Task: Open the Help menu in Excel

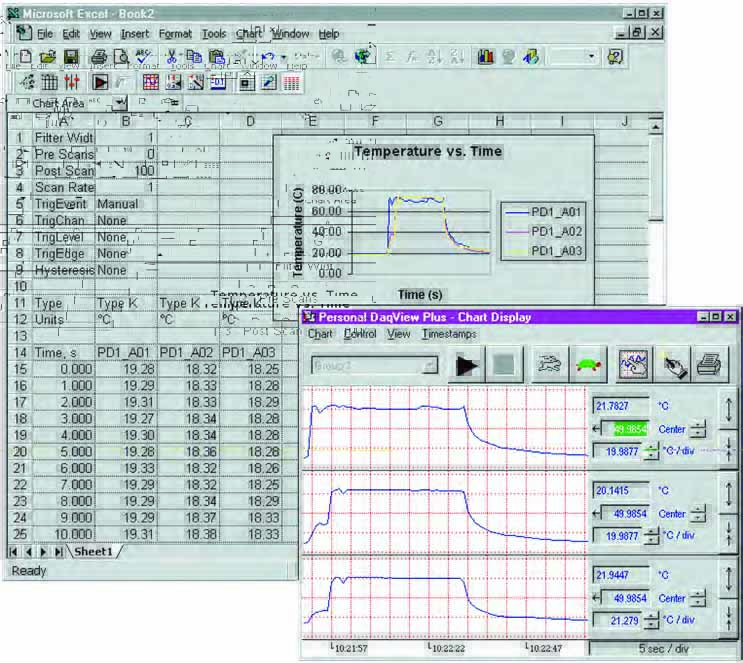Action: point(329,34)
